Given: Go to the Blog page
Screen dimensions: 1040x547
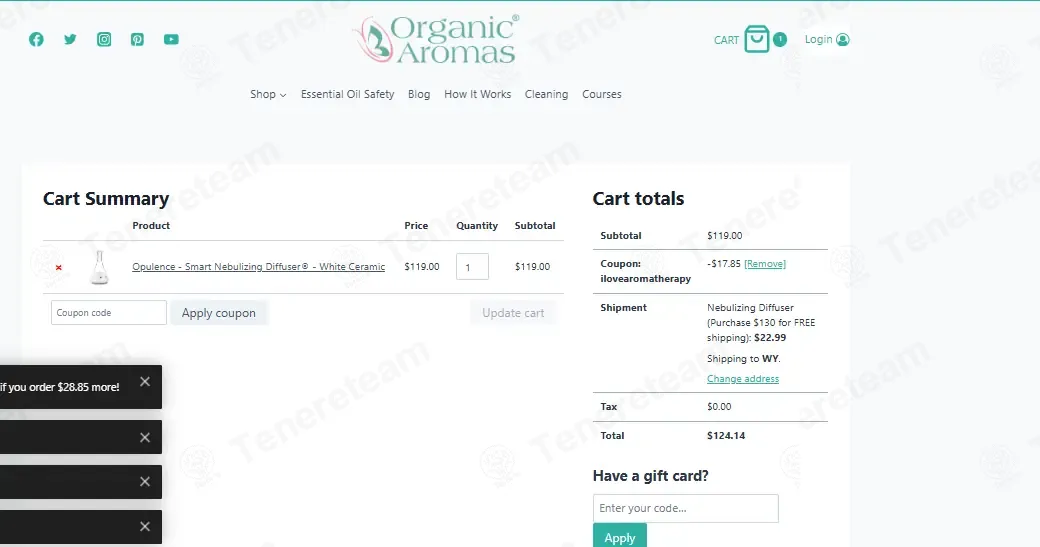Looking at the screenshot, I should click(419, 94).
